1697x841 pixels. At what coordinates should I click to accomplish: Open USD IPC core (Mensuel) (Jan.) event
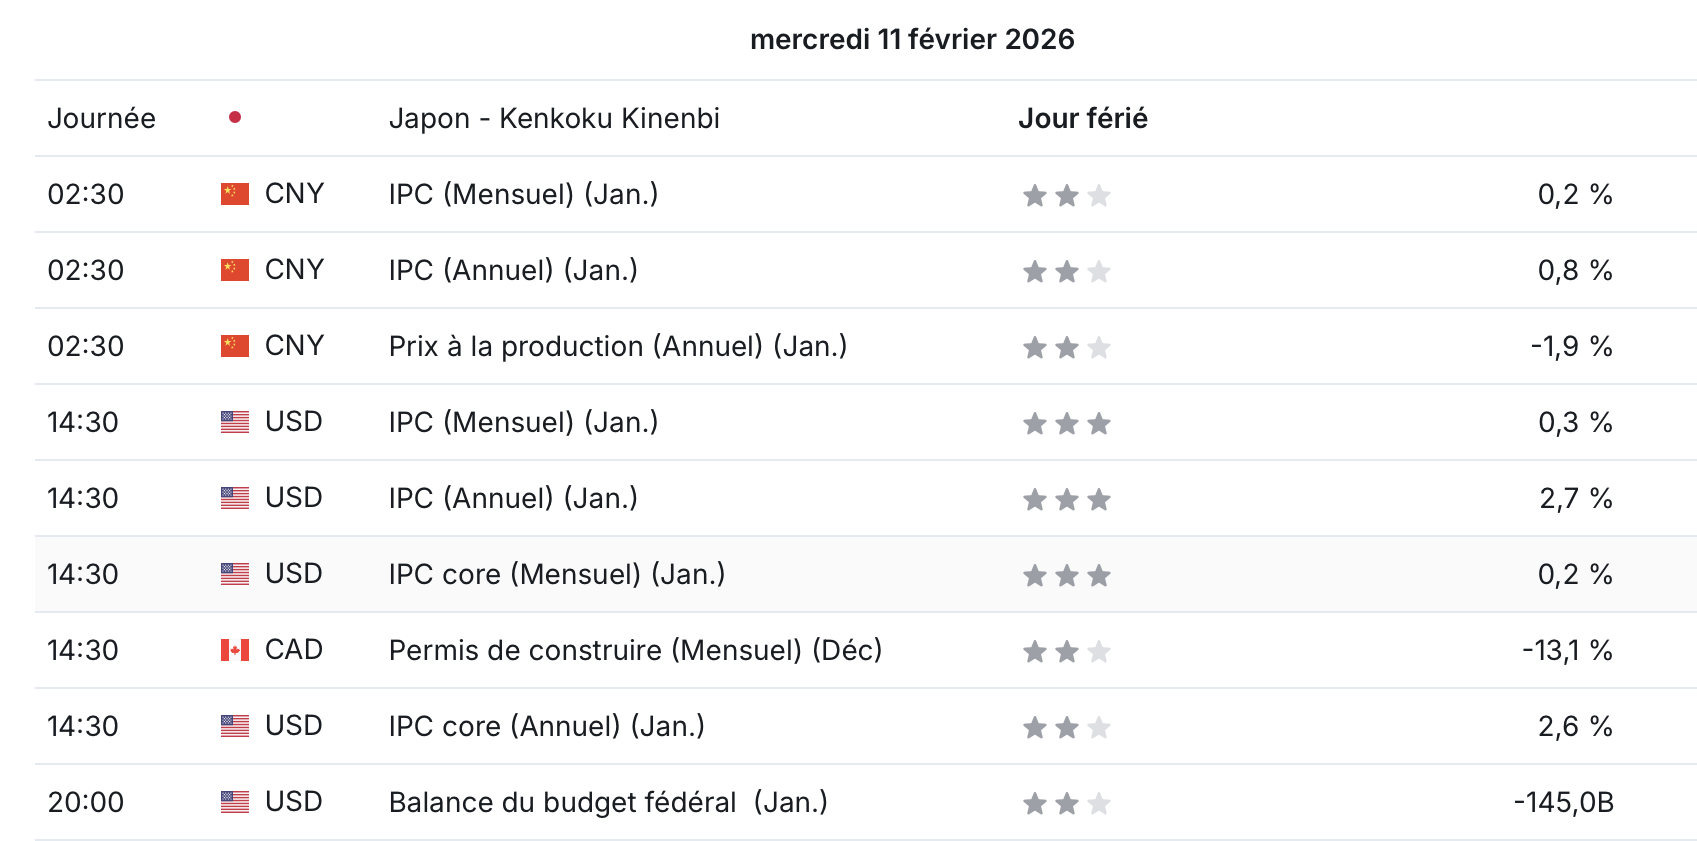(x=557, y=574)
